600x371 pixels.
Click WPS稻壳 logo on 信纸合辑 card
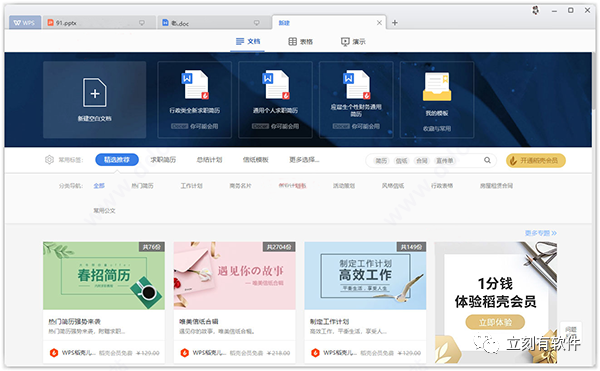185,353
